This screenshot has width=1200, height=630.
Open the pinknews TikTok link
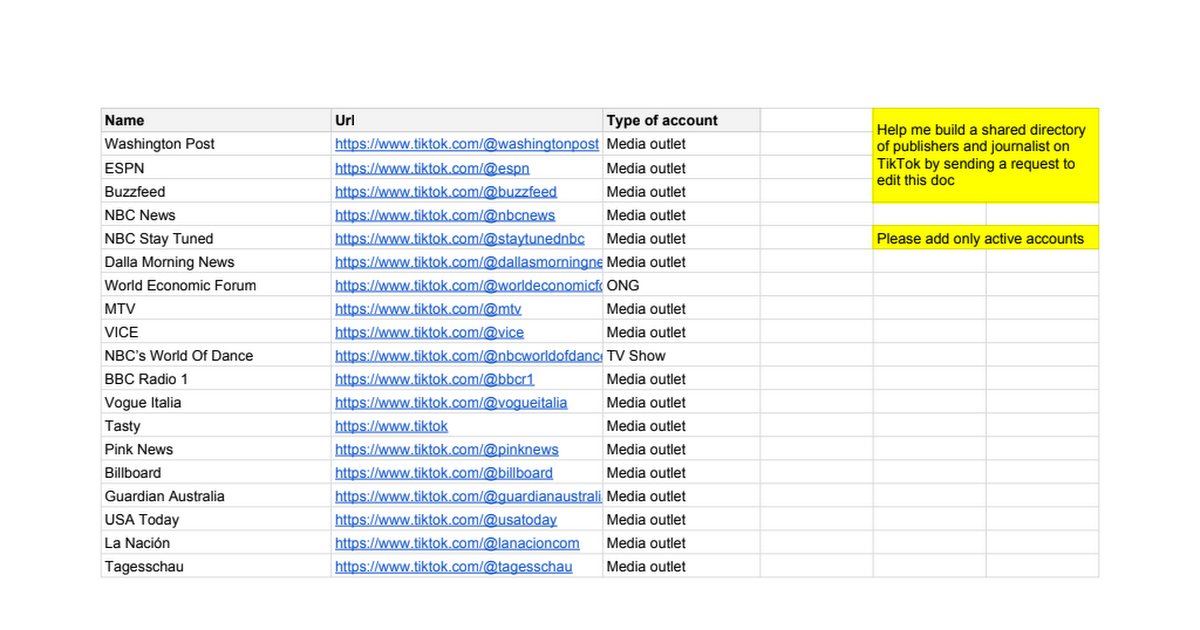click(447, 449)
